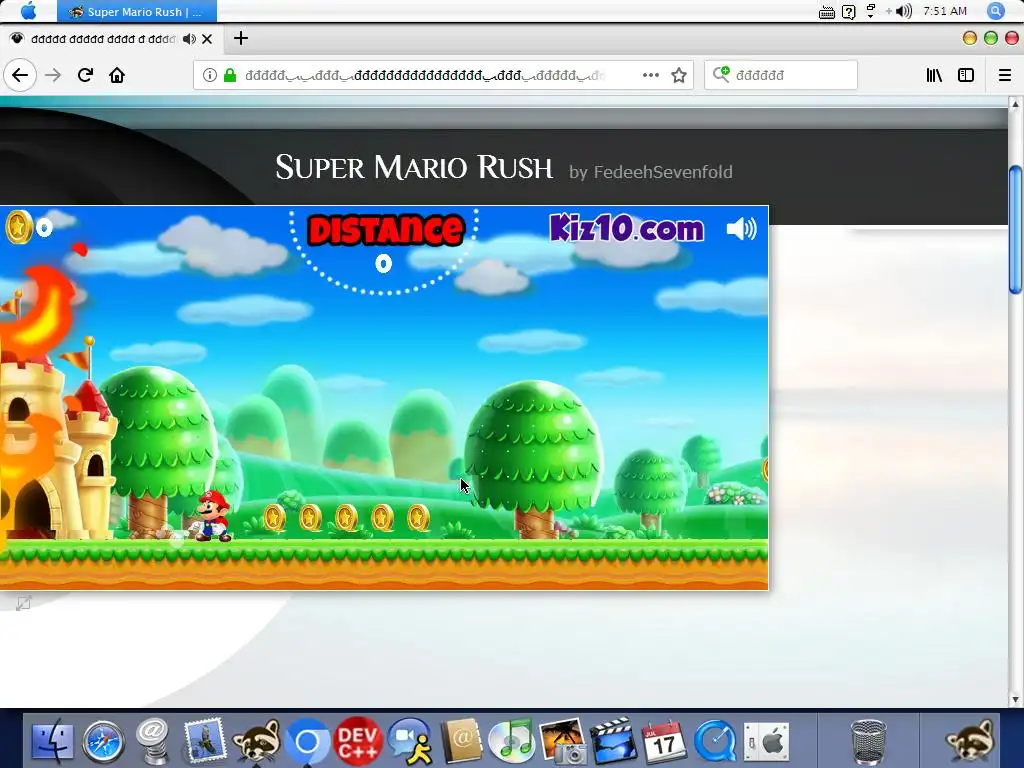1024x768 pixels.
Task: Open Finder from the dock
Action: pyautogui.click(x=53, y=742)
